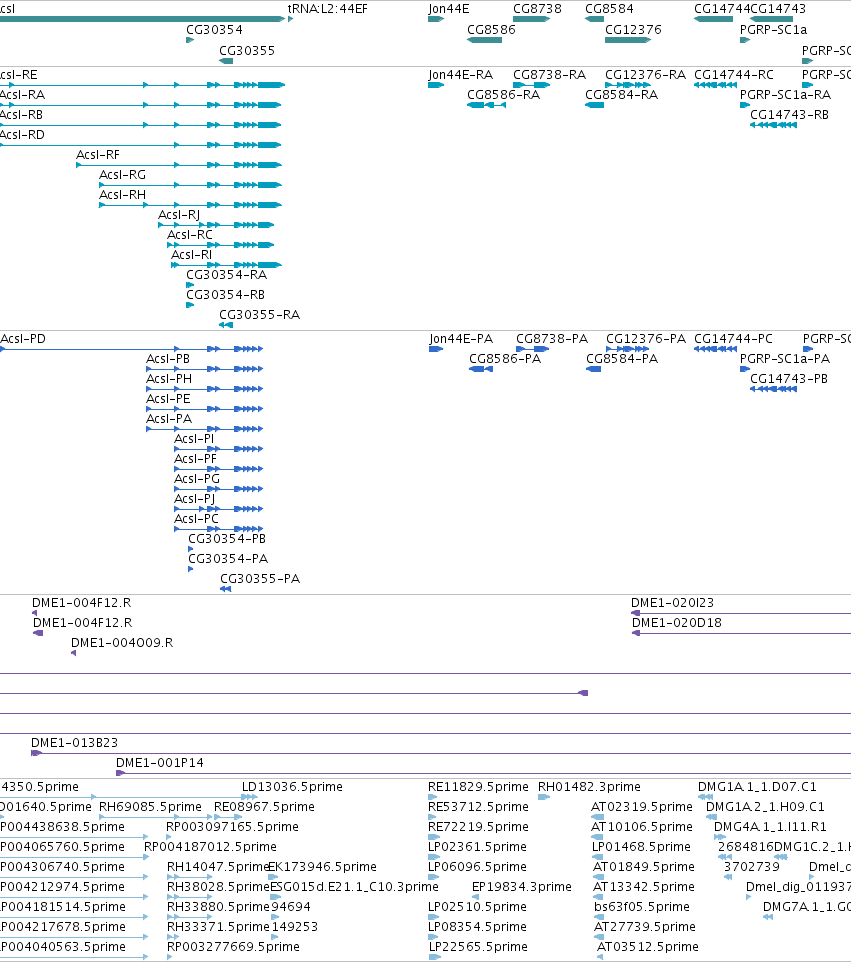The height and width of the screenshot is (962, 851).
Task: Select the AT13342.5prime EST label
Action: pyautogui.click(x=644, y=887)
